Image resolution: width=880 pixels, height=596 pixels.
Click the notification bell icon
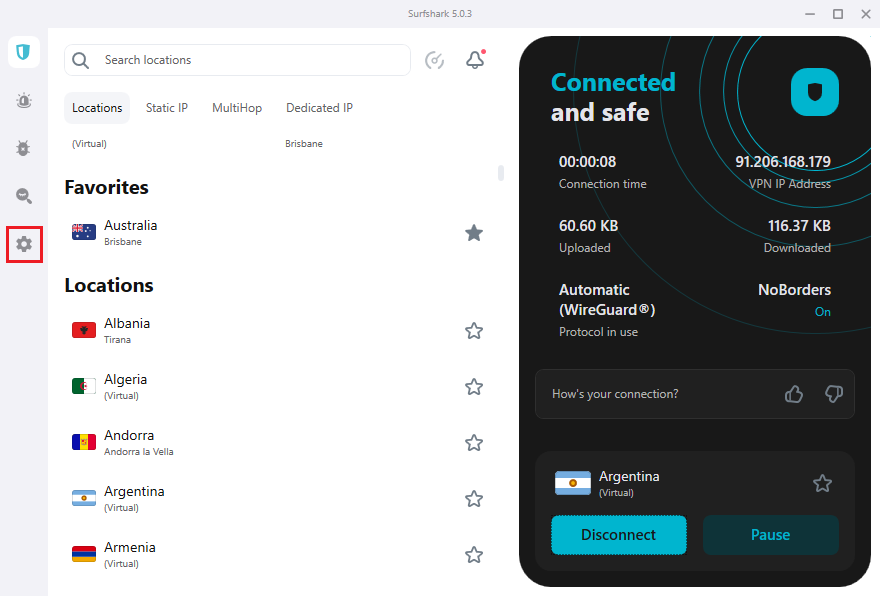475,60
